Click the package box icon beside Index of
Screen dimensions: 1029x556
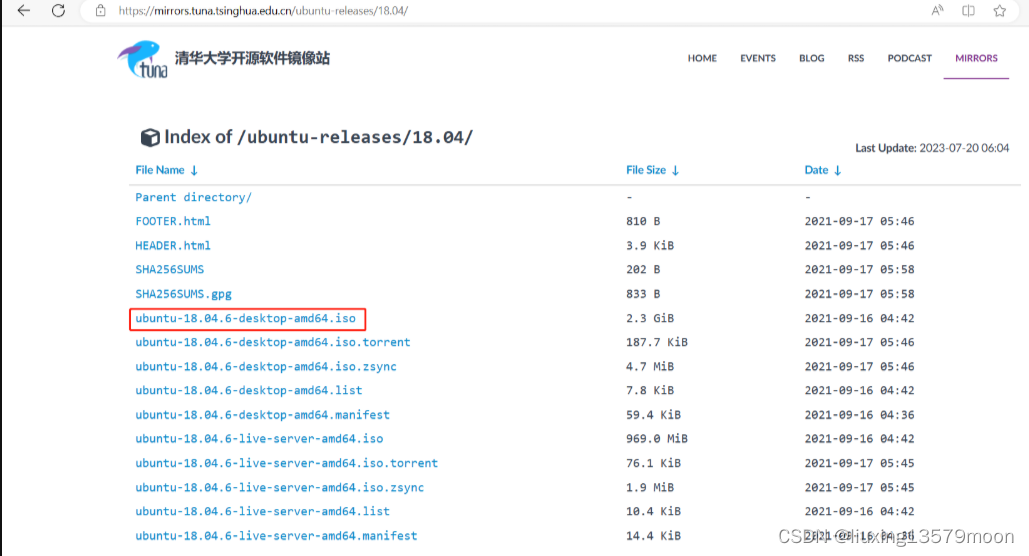150,137
